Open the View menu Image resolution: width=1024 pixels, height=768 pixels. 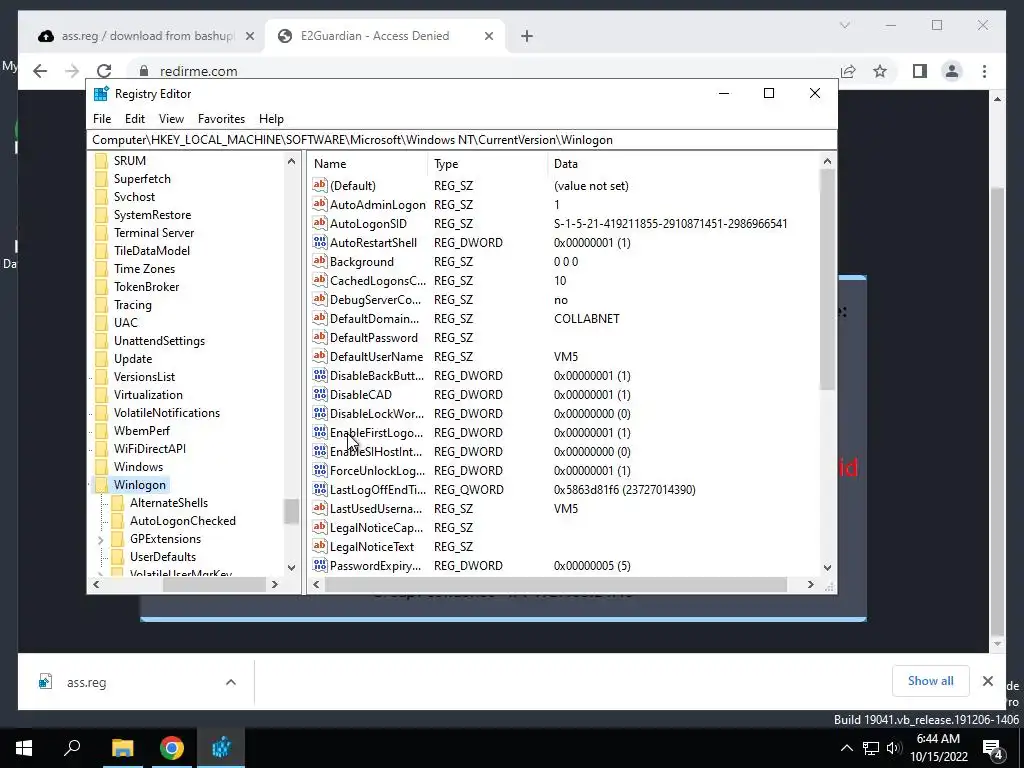pos(171,119)
